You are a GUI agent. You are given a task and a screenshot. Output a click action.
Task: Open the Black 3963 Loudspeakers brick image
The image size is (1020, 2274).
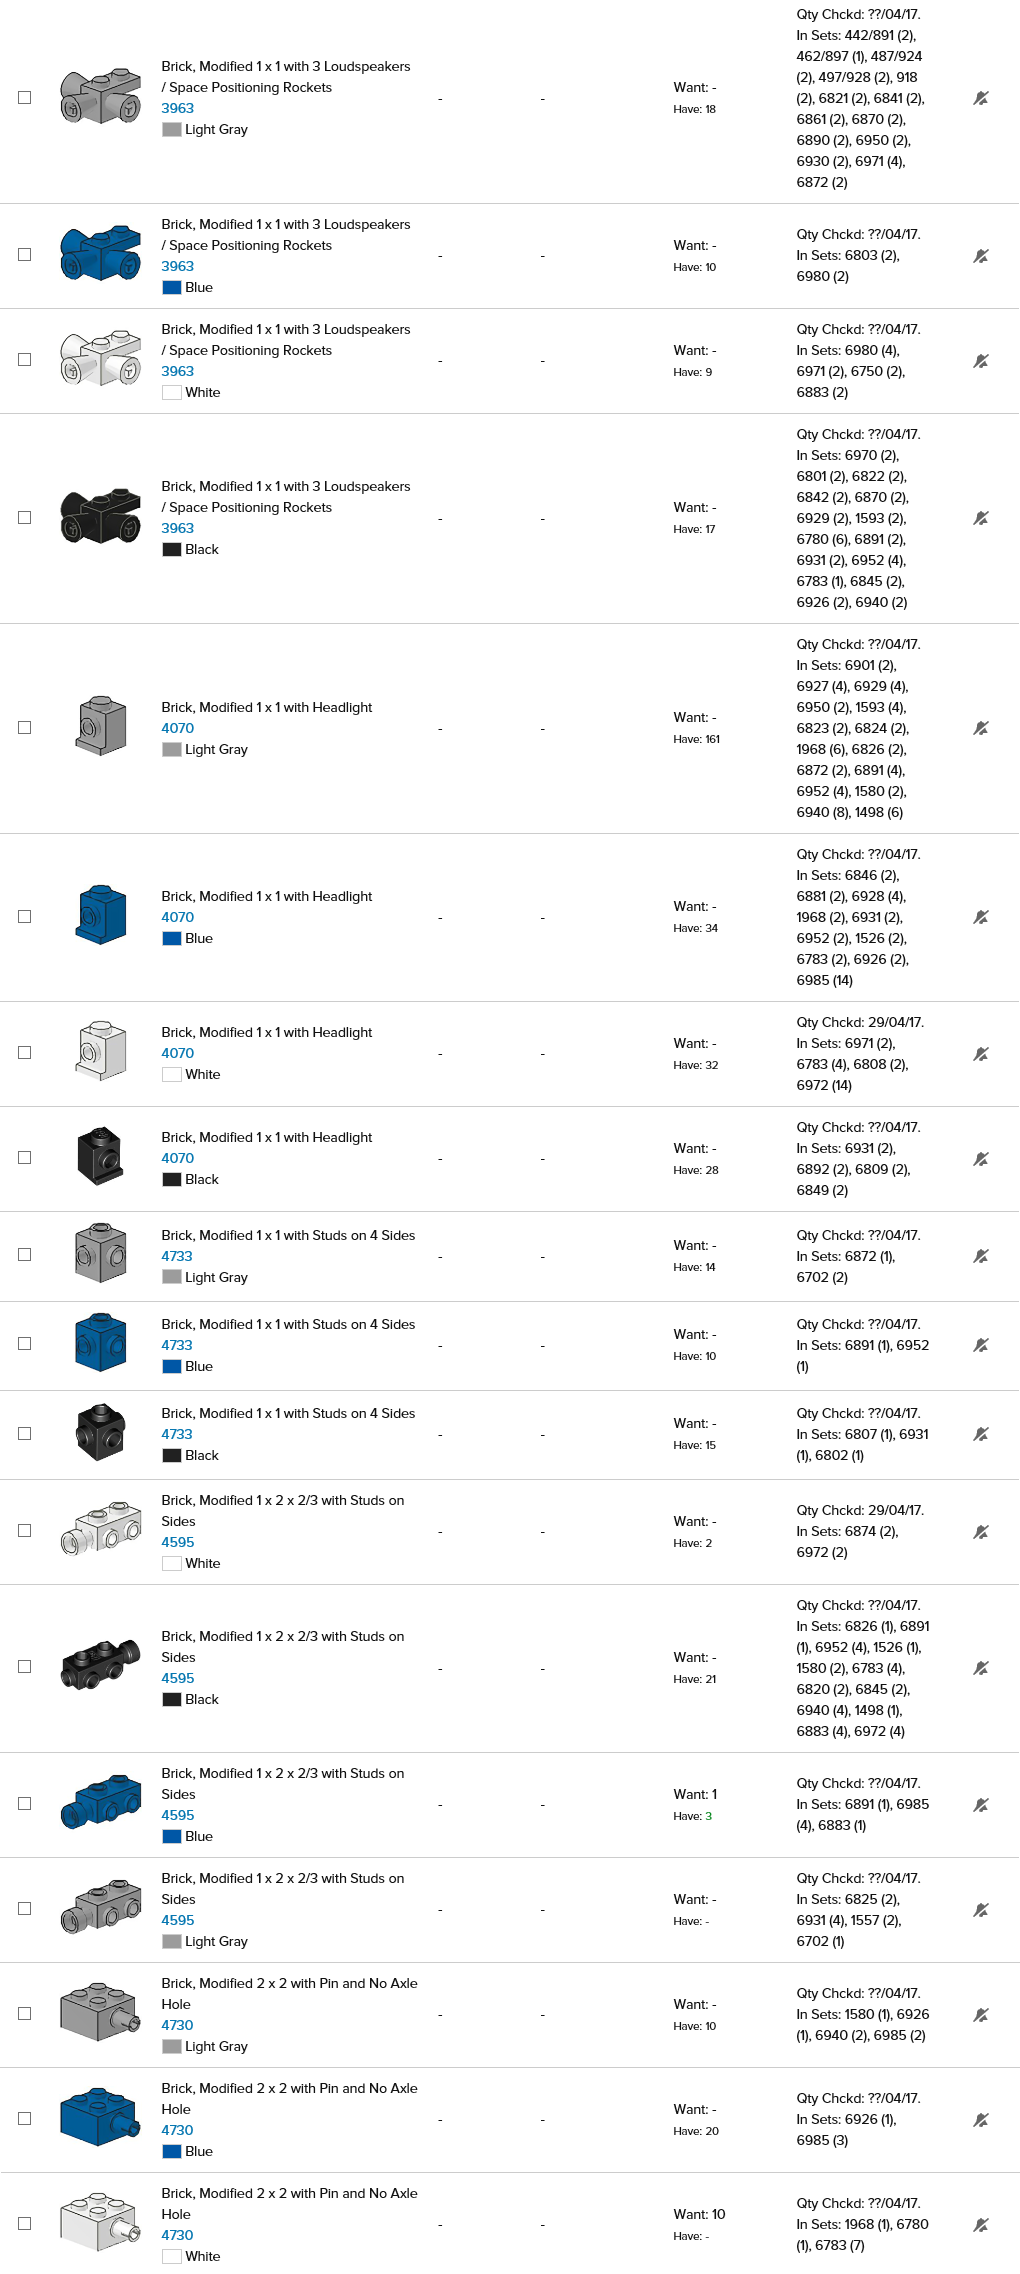(100, 517)
